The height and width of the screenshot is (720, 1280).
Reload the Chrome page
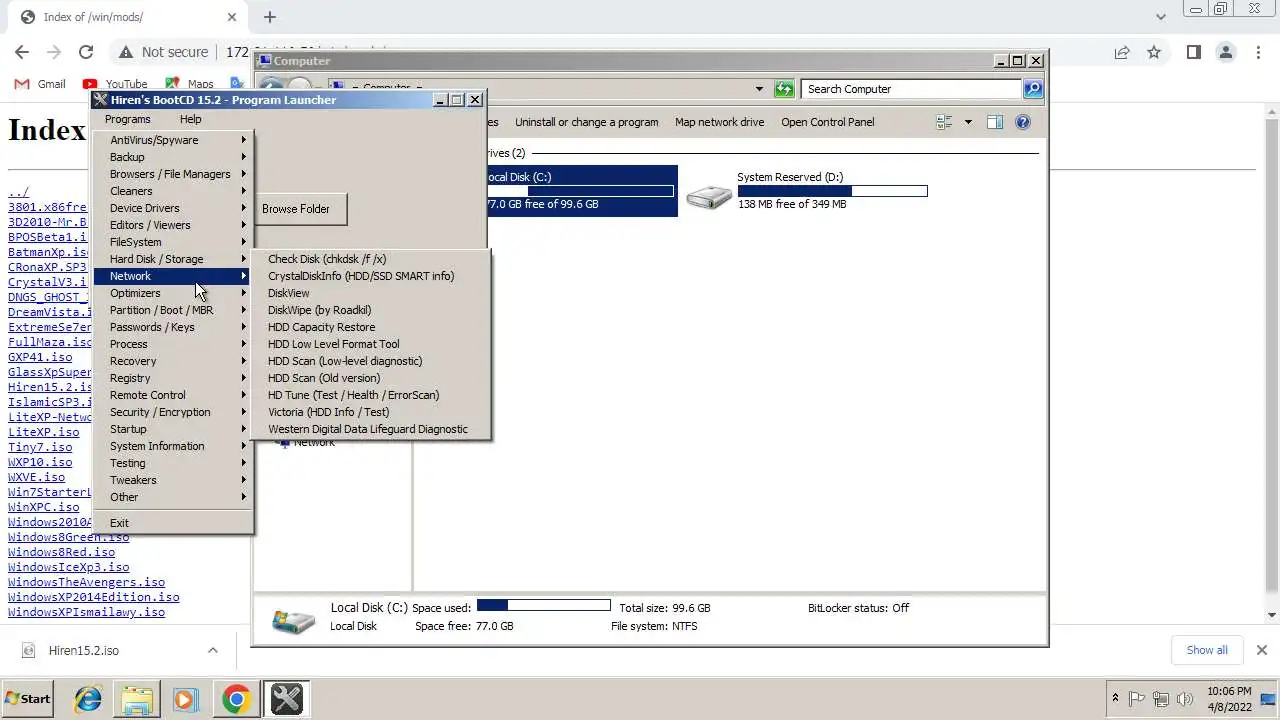[86, 52]
